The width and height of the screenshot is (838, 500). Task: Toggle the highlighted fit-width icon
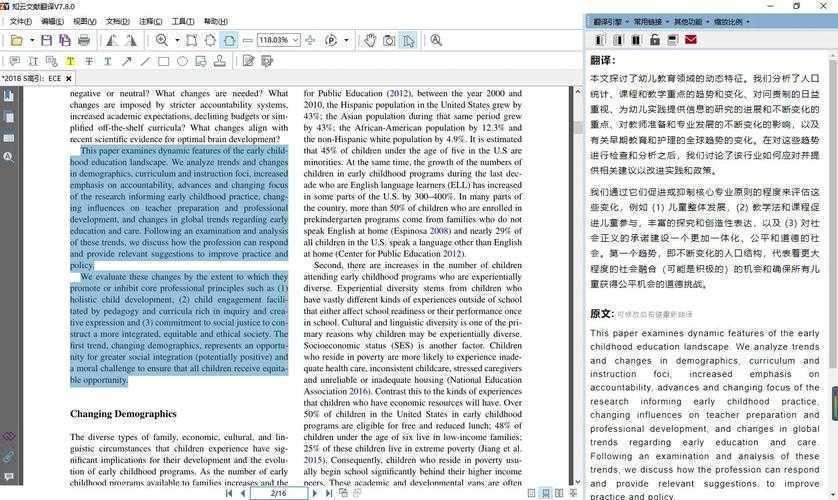pyautogui.click(x=229, y=41)
